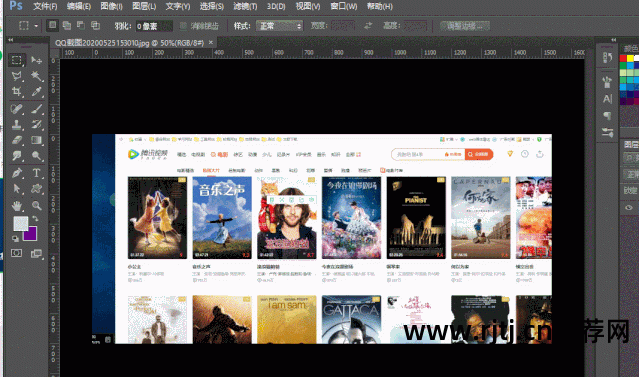This screenshot has height=377, width=639.
Task: Select the Custom Shape tool
Action: tap(37, 189)
